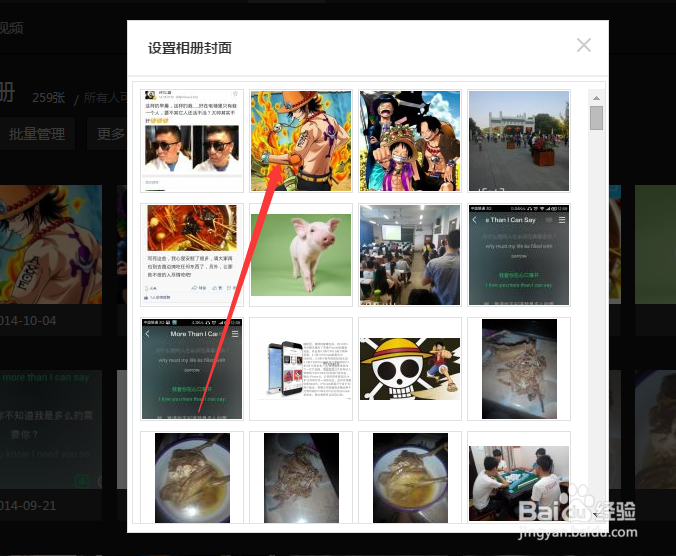Choose the Ace fire cowboy hat thumbnail

click(x=301, y=141)
